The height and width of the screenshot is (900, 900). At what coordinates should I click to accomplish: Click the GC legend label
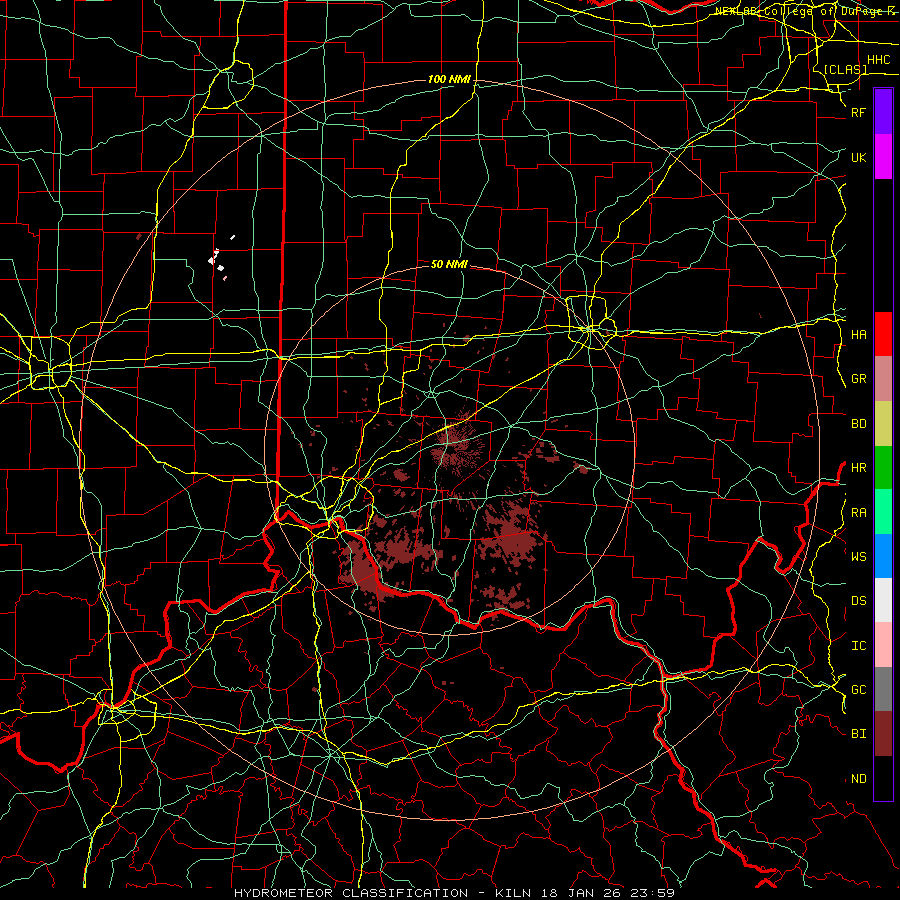point(859,690)
